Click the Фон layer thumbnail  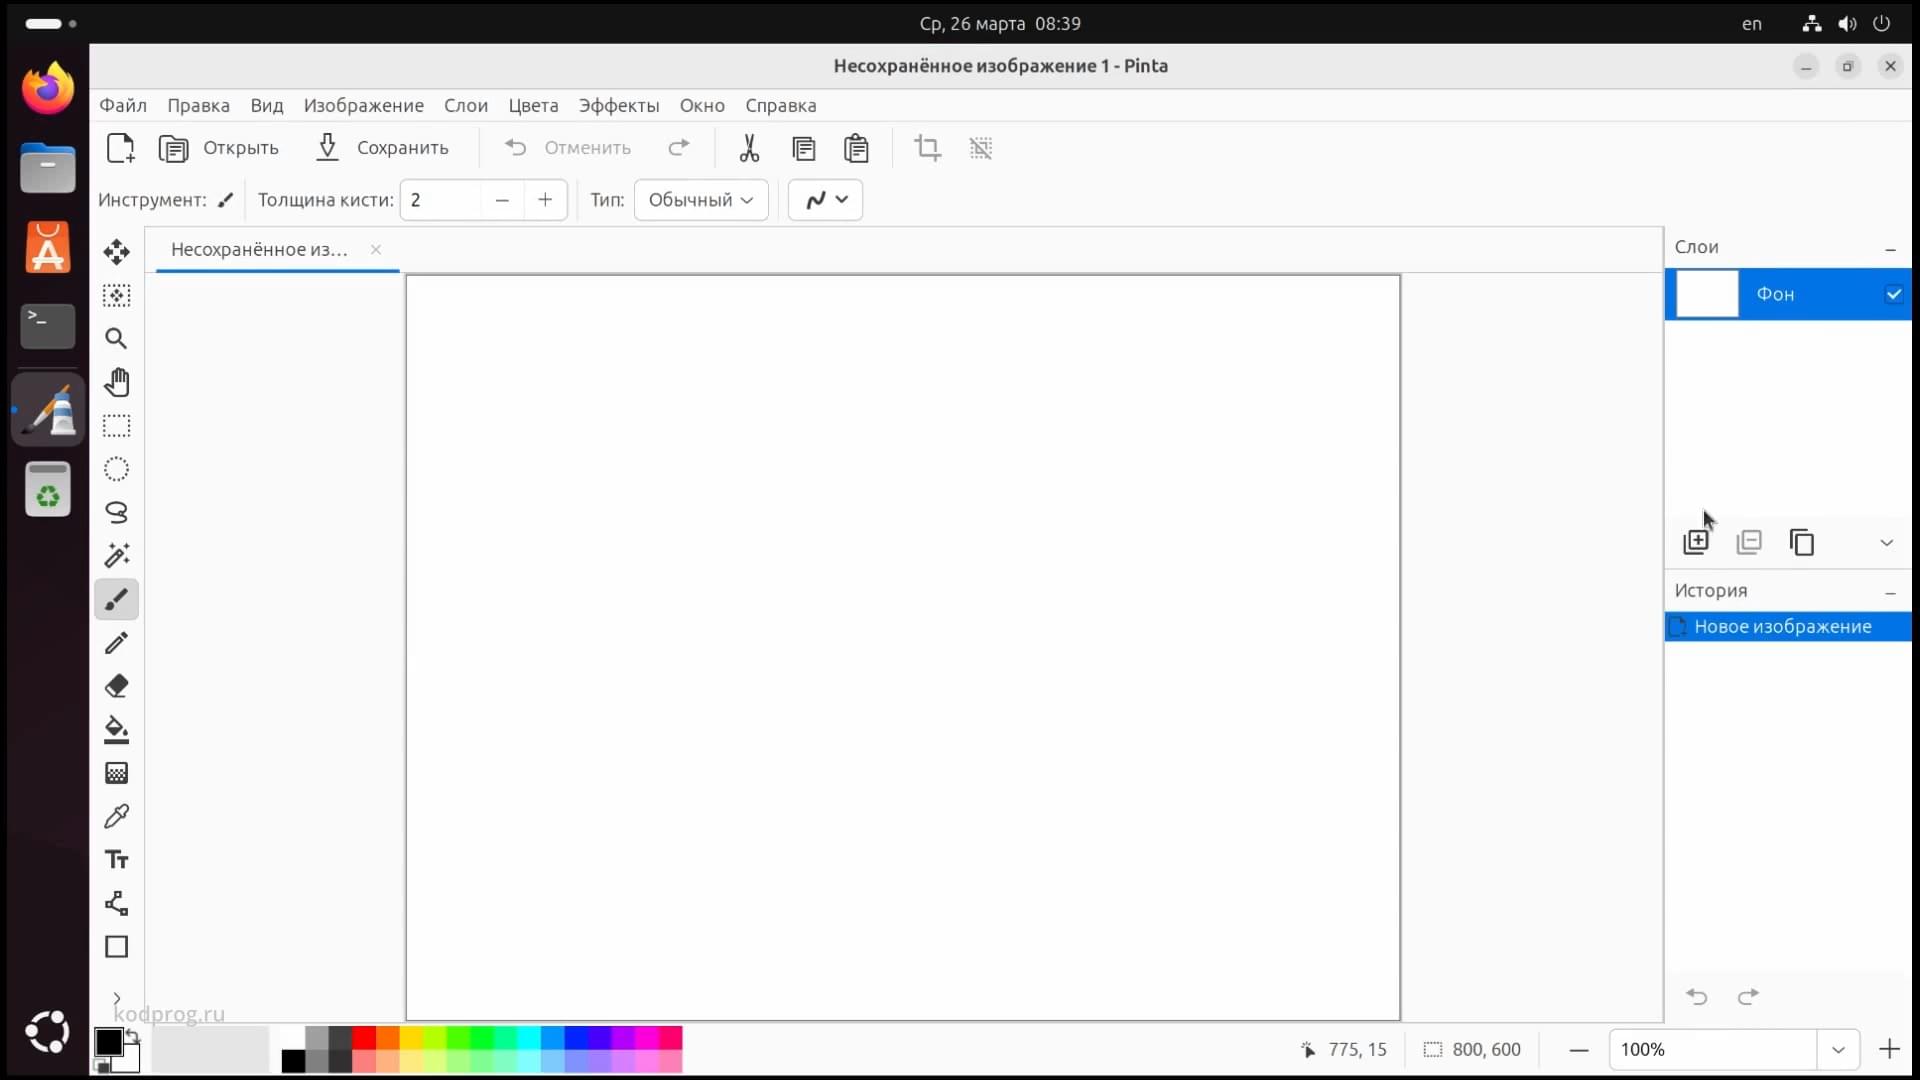[x=1707, y=294]
